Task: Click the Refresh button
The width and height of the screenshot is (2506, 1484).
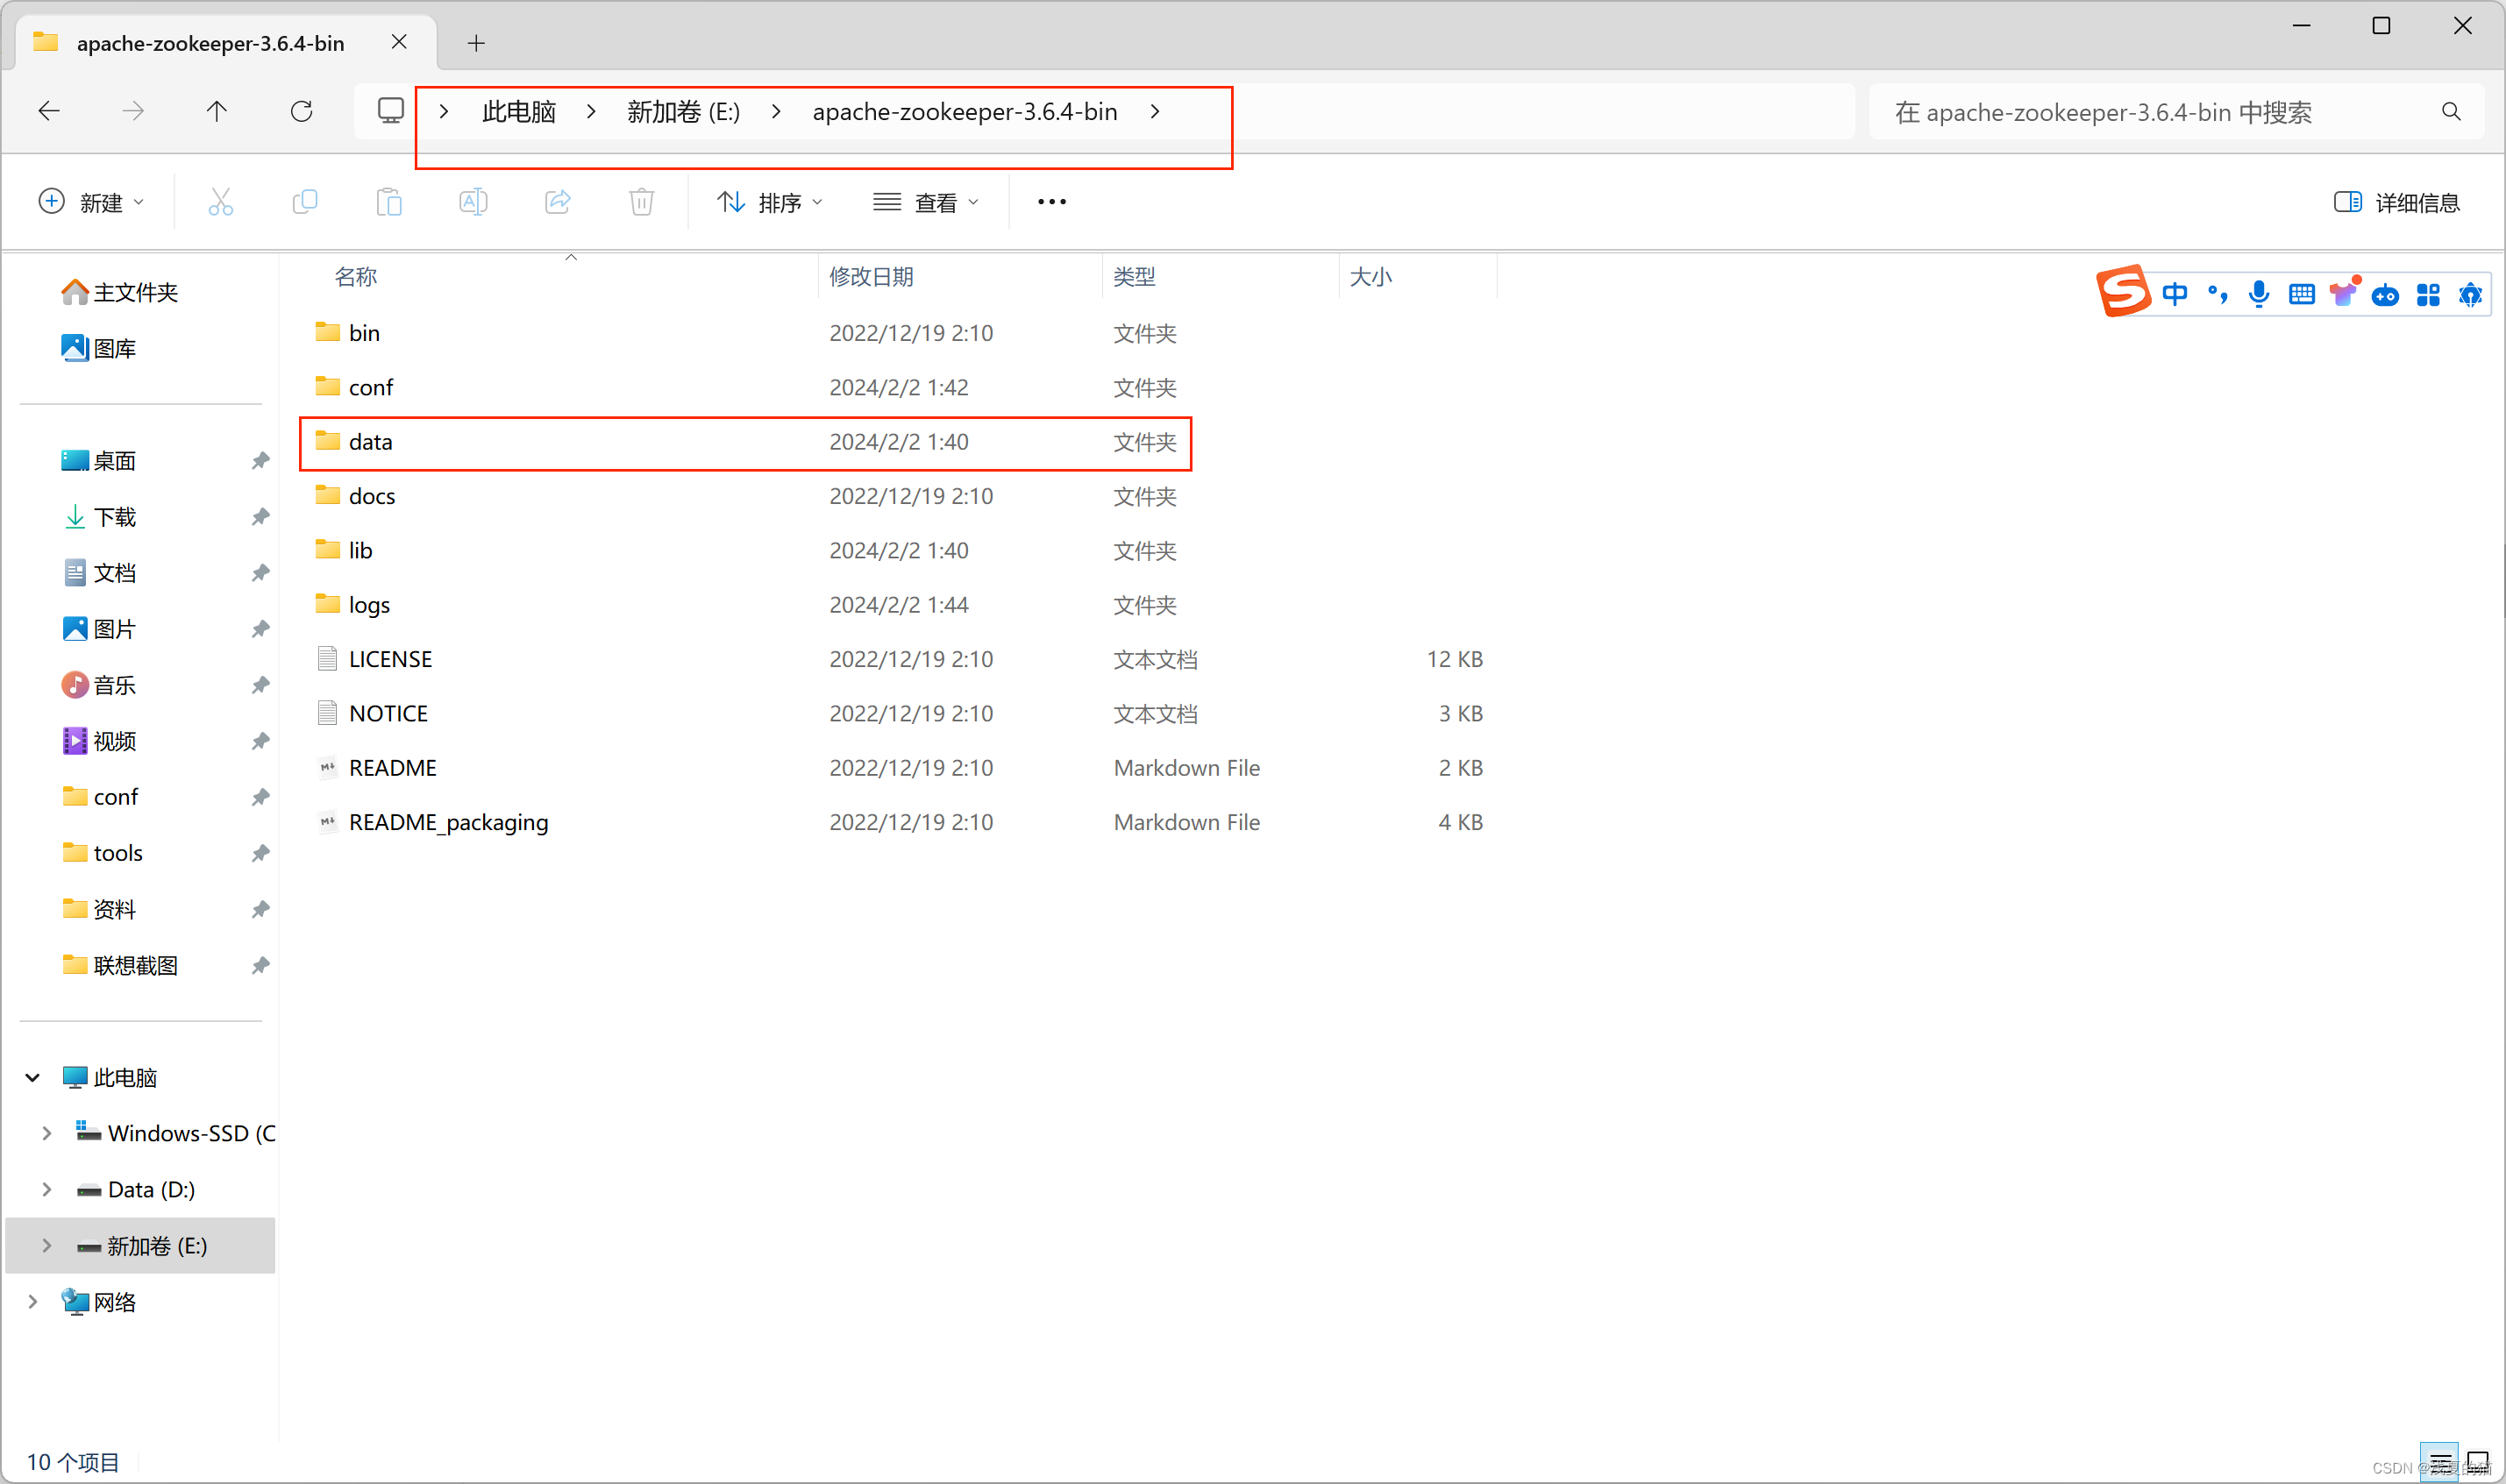Action: (301, 111)
